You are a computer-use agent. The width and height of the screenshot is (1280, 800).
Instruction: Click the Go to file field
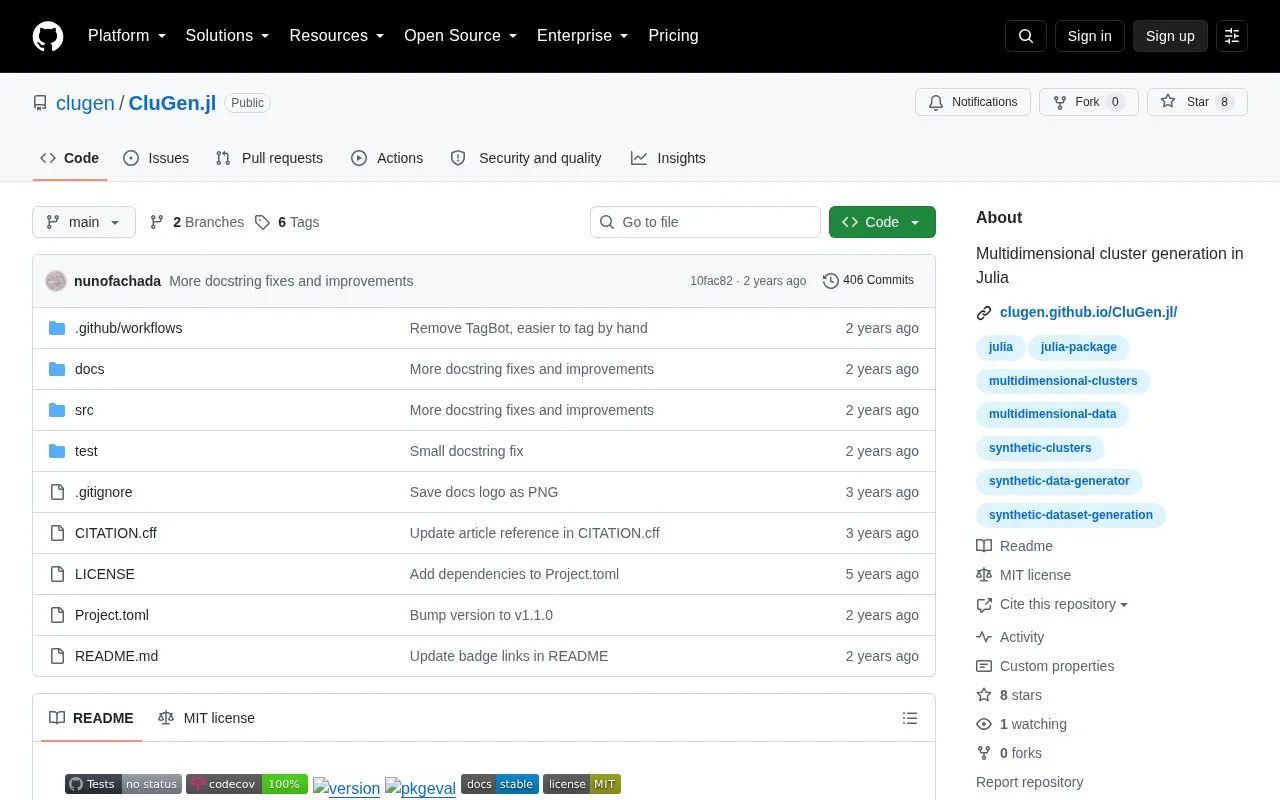705,222
